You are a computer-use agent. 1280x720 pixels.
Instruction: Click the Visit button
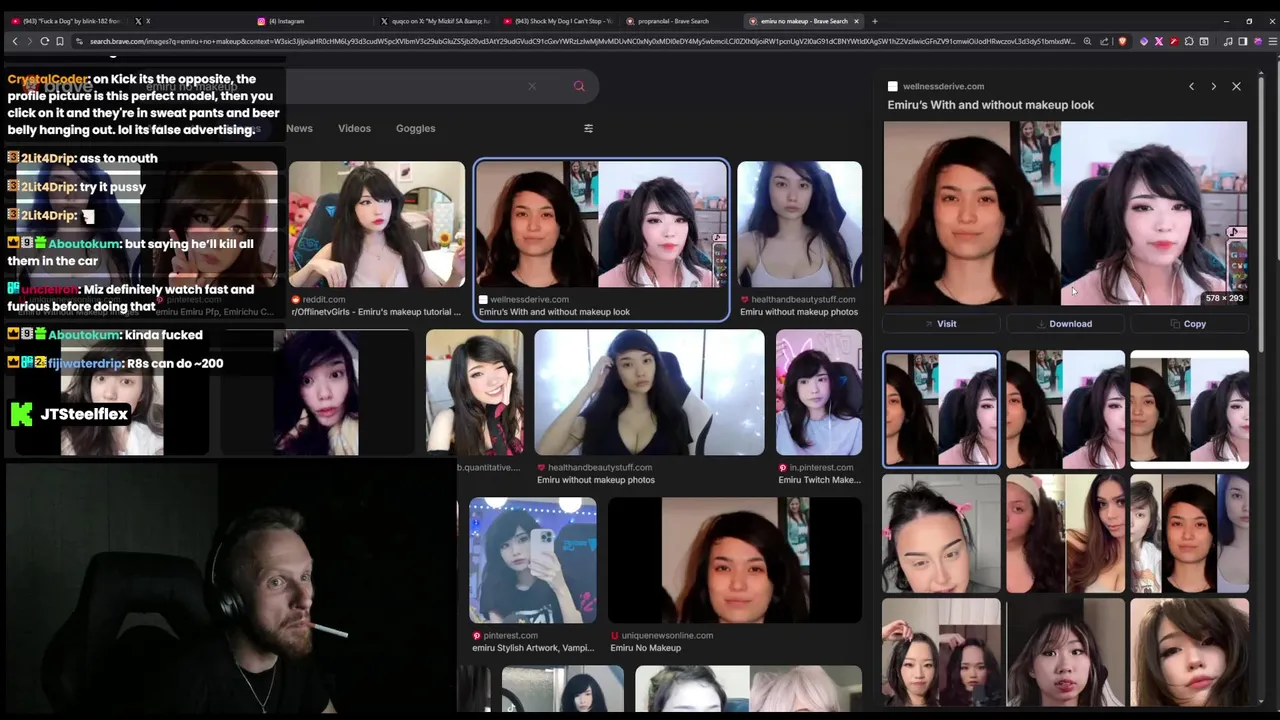(x=940, y=324)
